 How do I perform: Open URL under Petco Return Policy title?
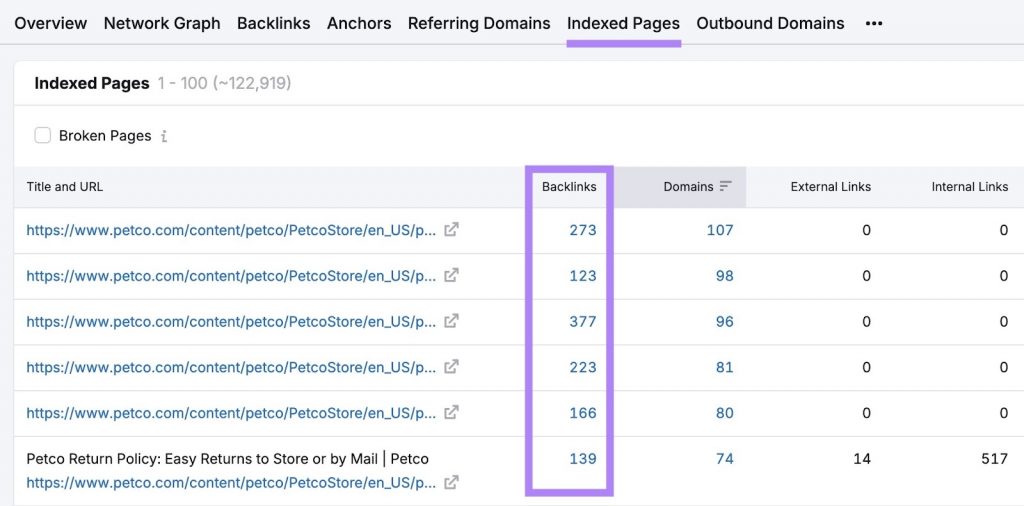pyautogui.click(x=231, y=483)
